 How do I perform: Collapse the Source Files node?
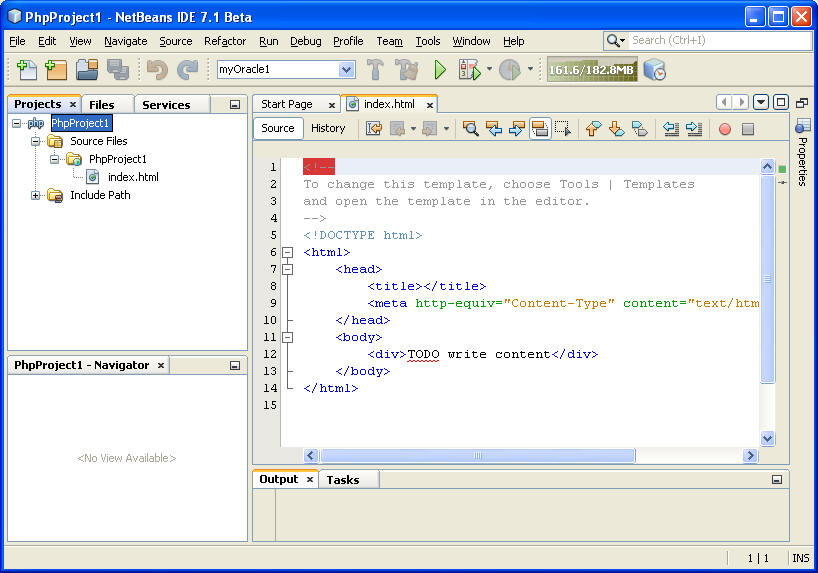tap(35, 141)
